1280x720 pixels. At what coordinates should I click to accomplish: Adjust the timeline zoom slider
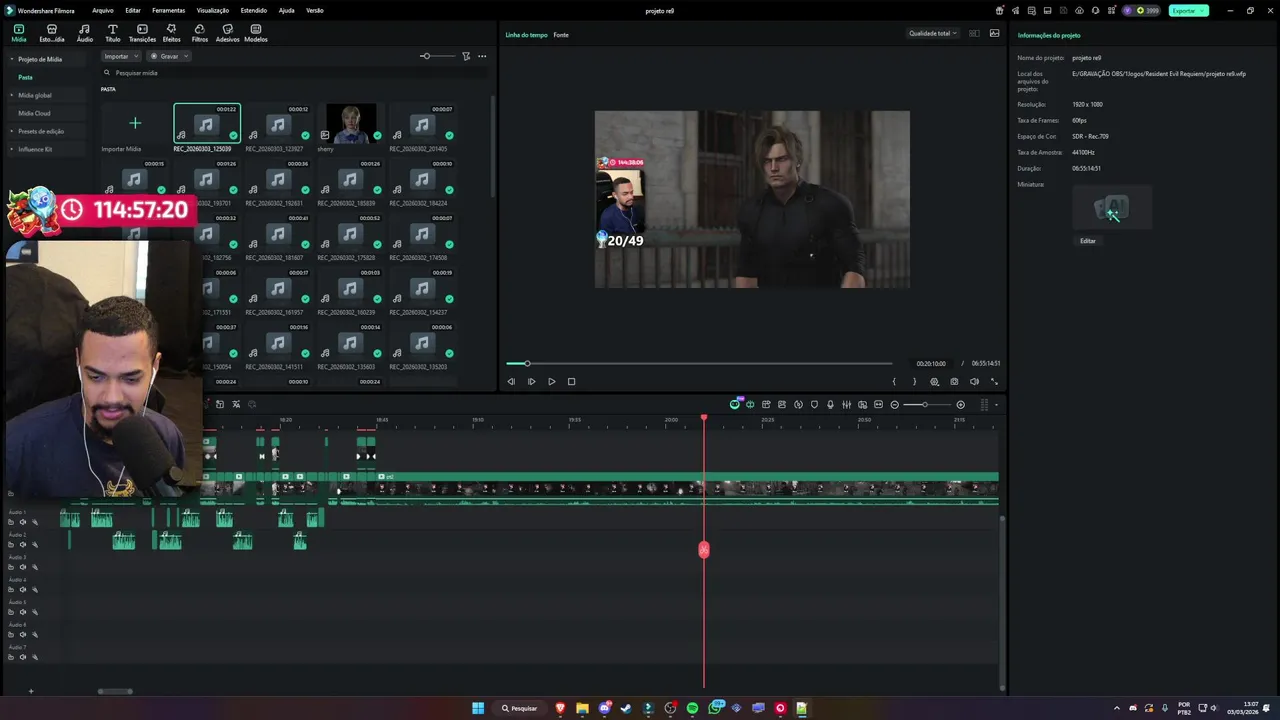pyautogui.click(x=925, y=404)
